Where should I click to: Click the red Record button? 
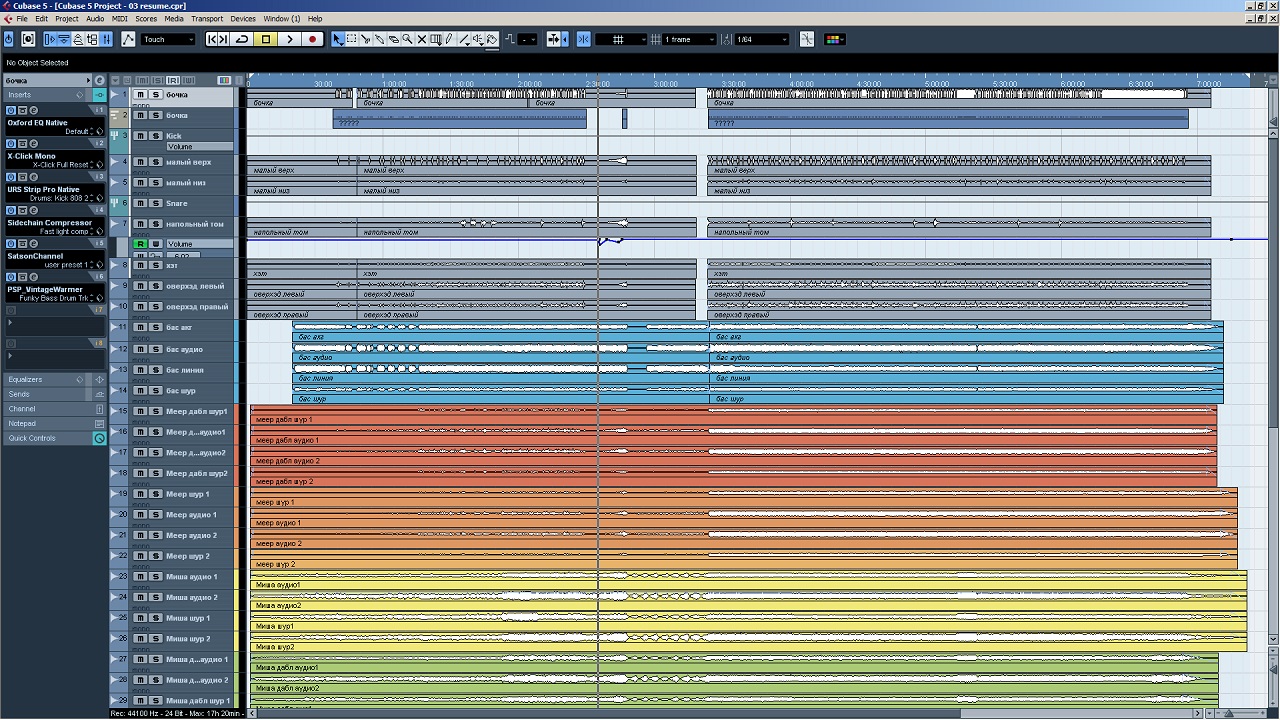point(312,39)
